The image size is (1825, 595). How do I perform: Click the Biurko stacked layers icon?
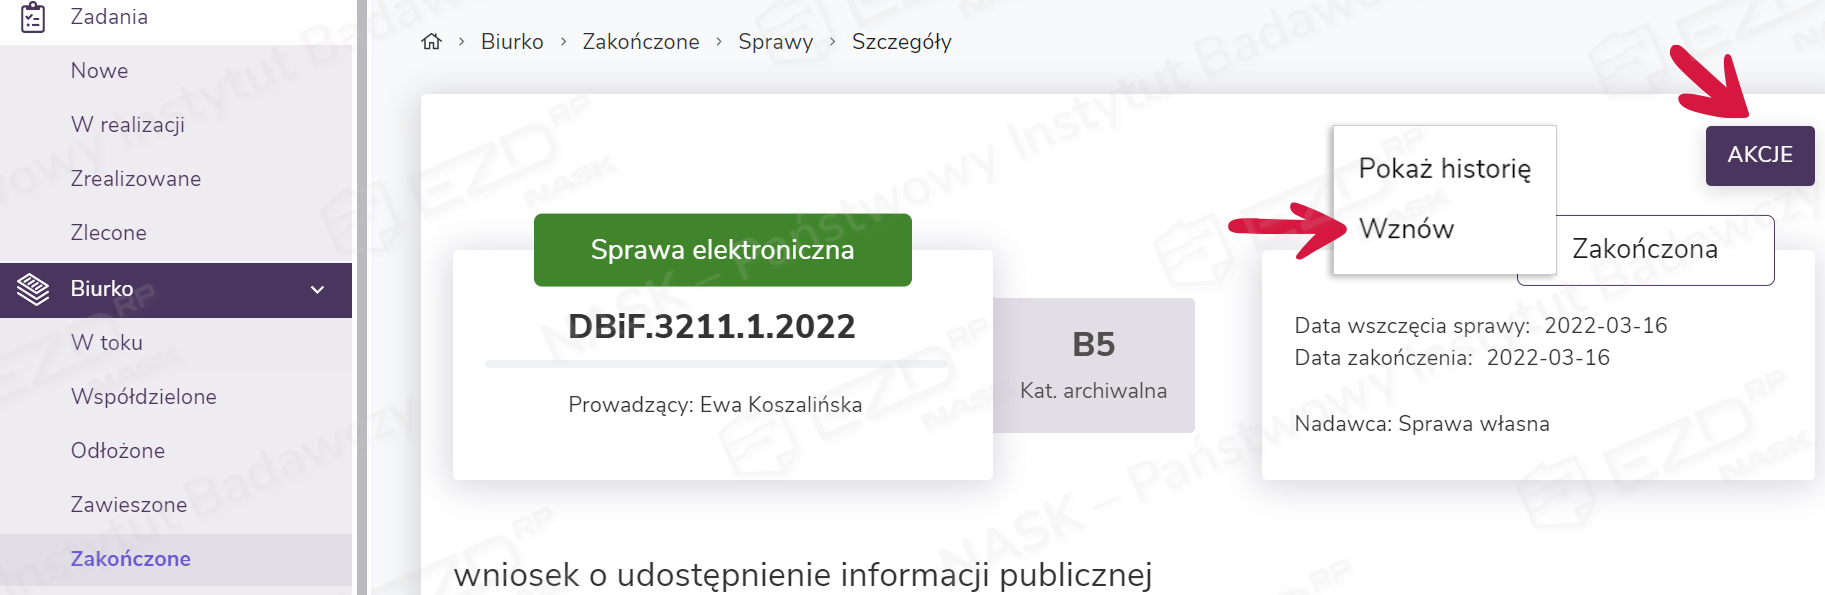point(33,289)
